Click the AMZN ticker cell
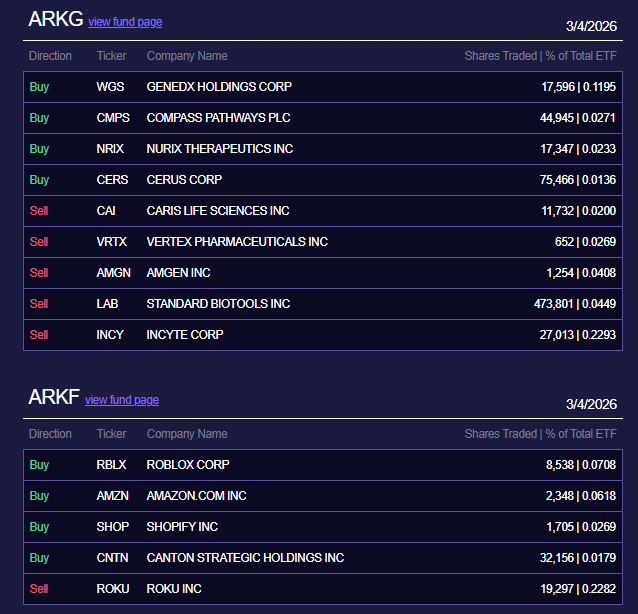 (112, 496)
